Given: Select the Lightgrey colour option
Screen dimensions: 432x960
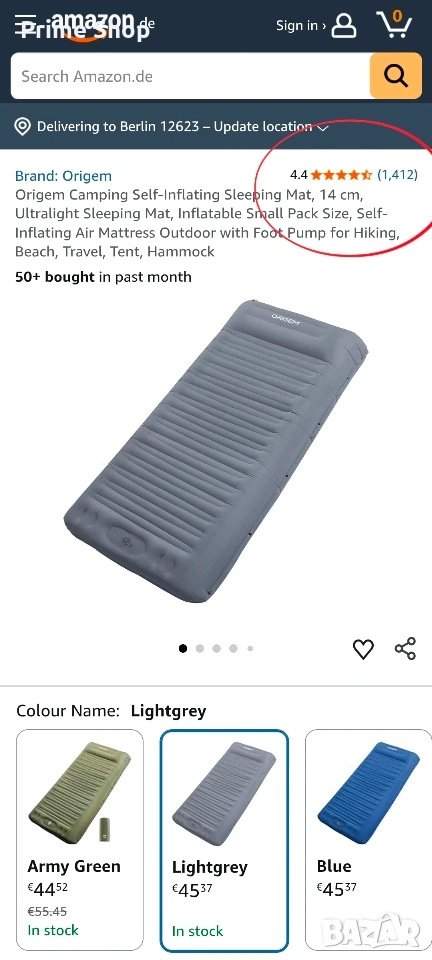Looking at the screenshot, I should coord(224,839).
